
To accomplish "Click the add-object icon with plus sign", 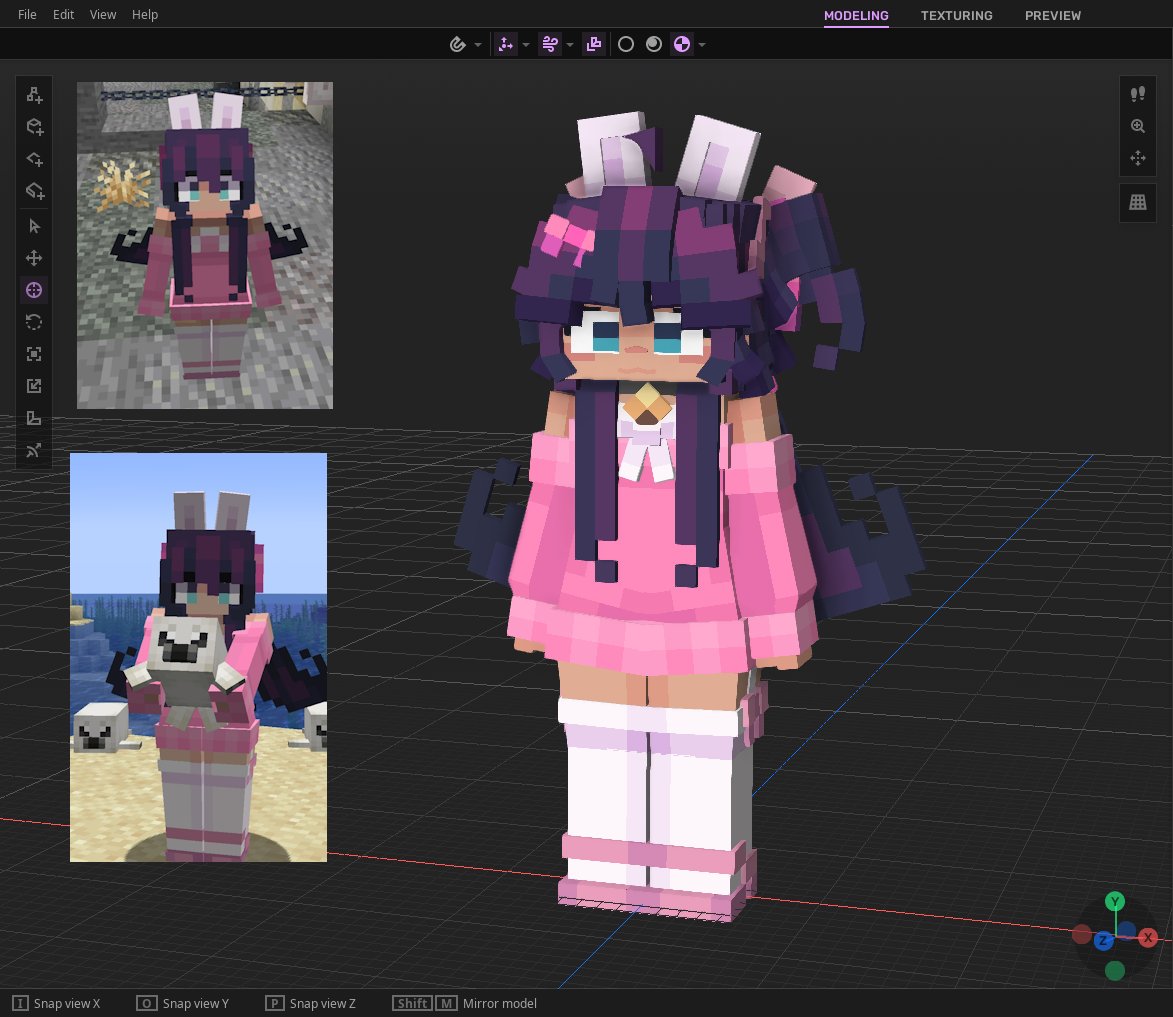I will pyautogui.click(x=34, y=94).
